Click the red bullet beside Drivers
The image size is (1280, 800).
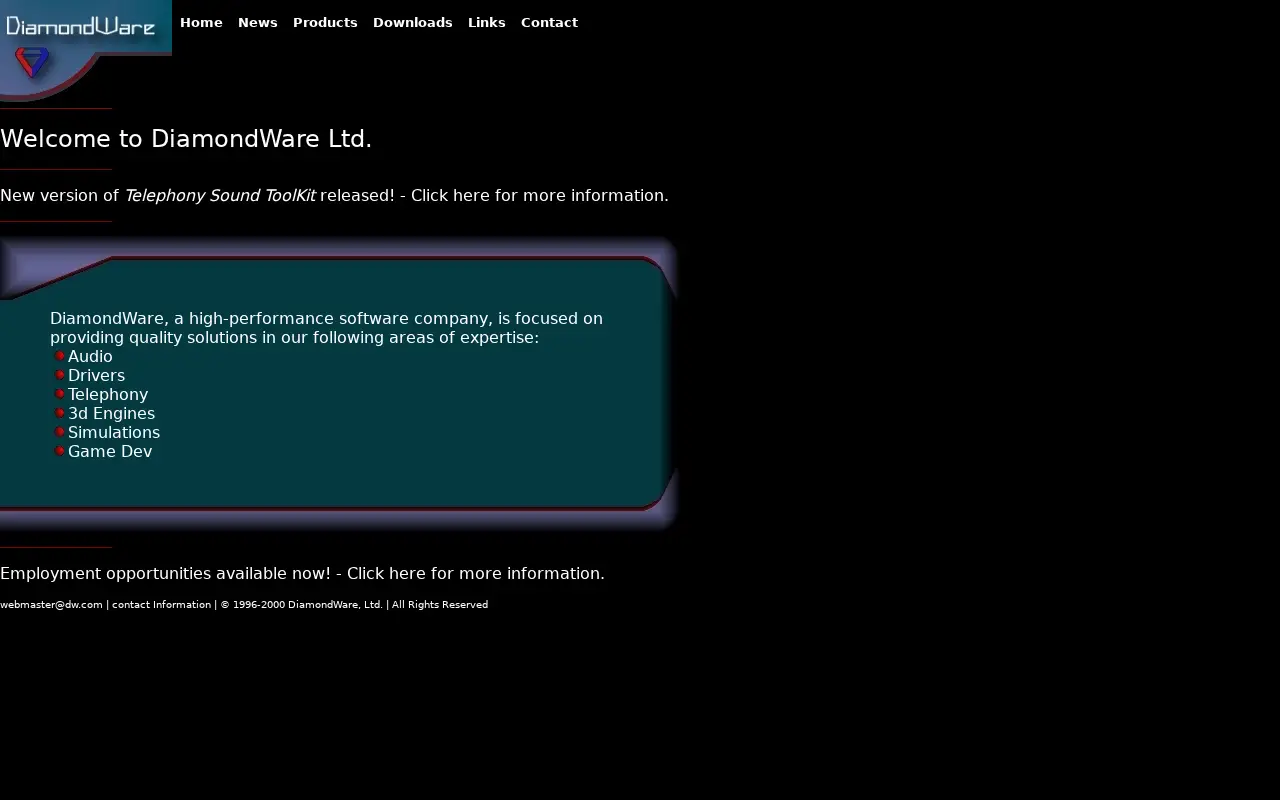[x=60, y=375]
